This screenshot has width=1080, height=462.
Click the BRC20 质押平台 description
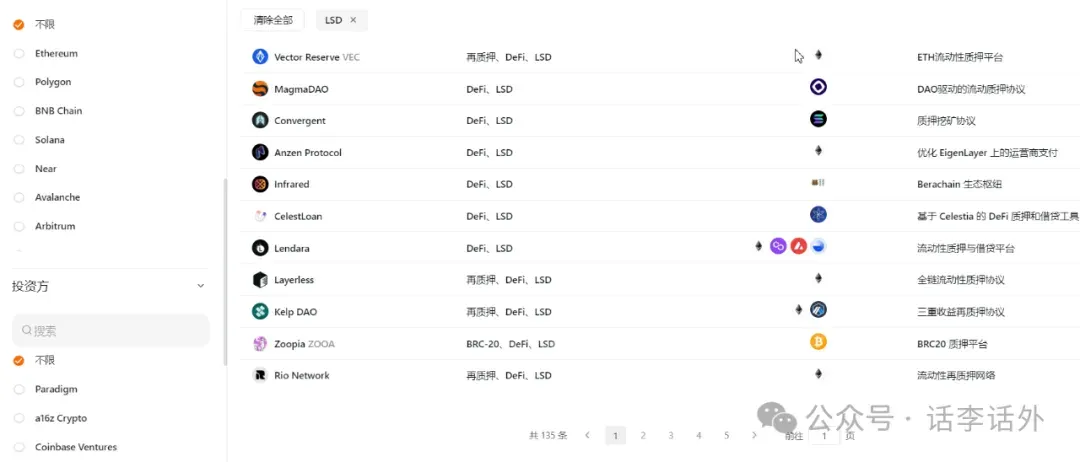click(952, 344)
